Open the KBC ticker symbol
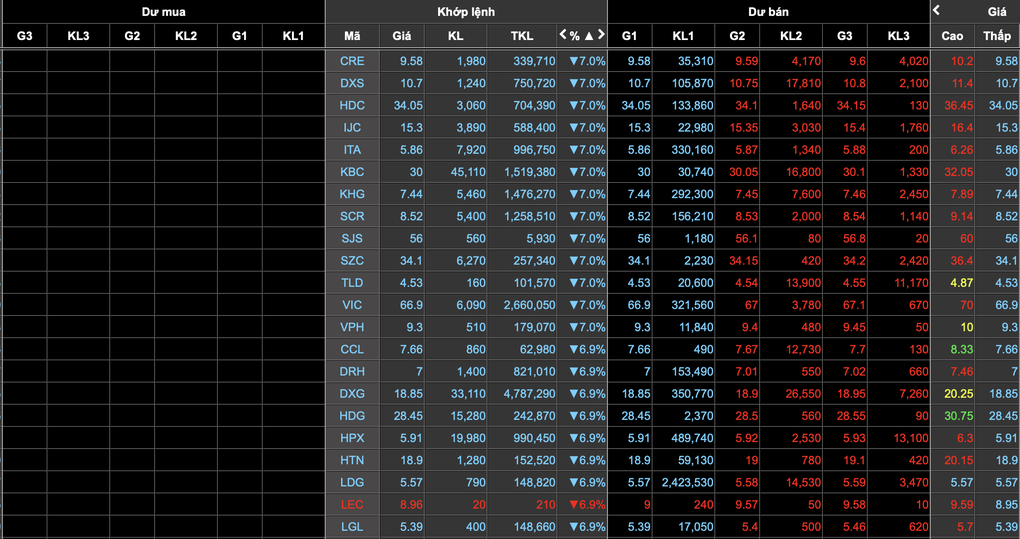 [x=352, y=172]
